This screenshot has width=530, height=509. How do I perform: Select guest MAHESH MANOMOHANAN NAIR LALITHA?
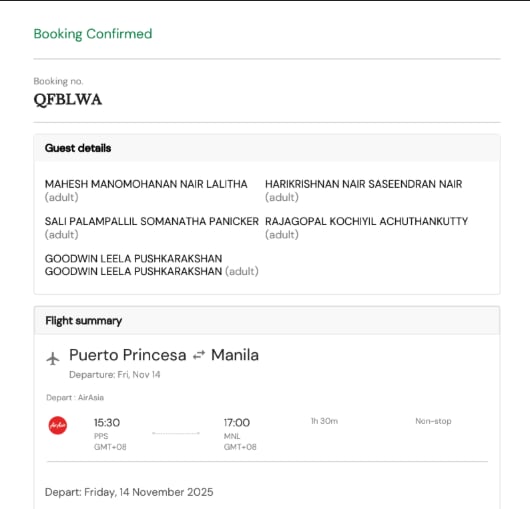(146, 184)
